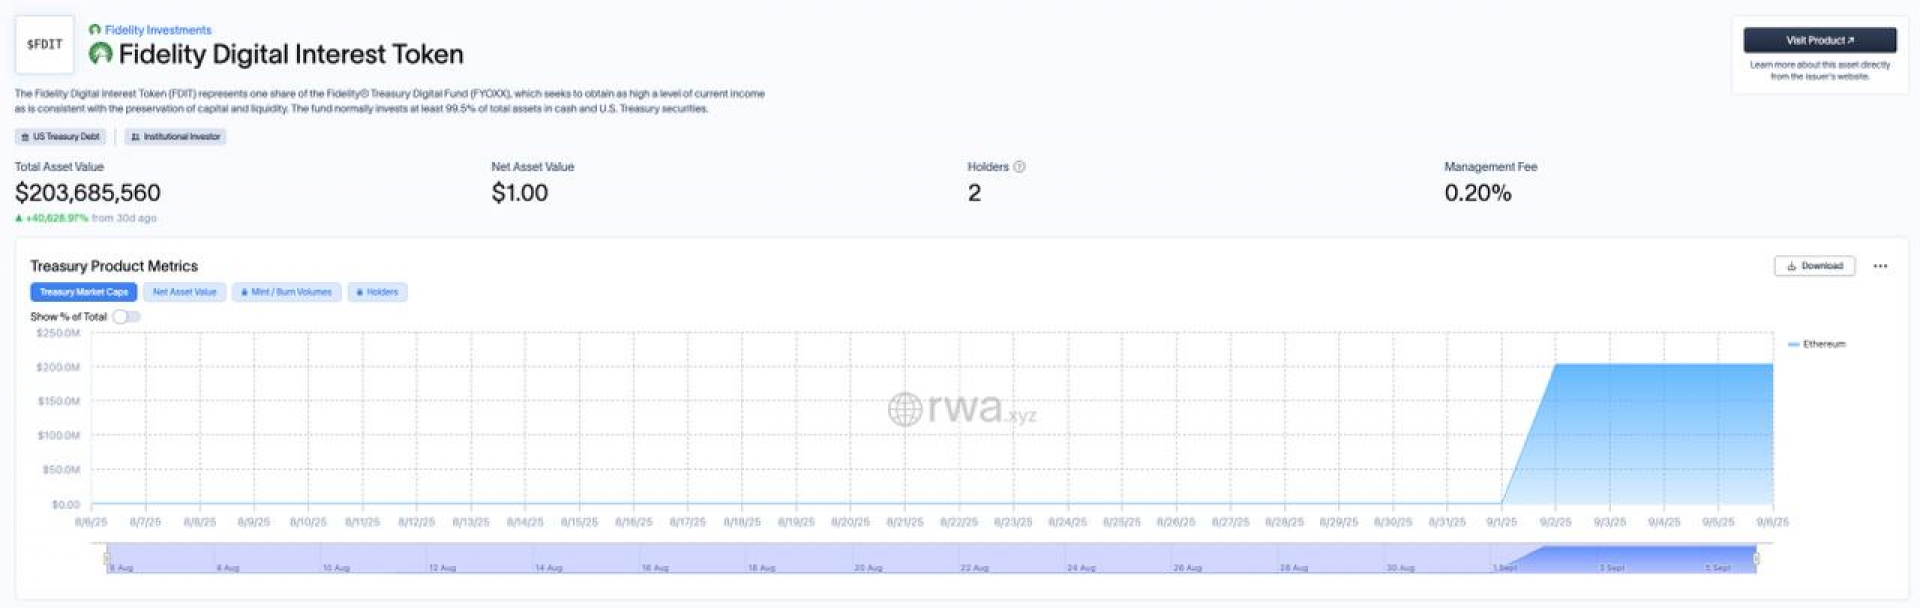This screenshot has height=608, width=1920.
Task: Download the treasury chart data
Action: [1814, 266]
